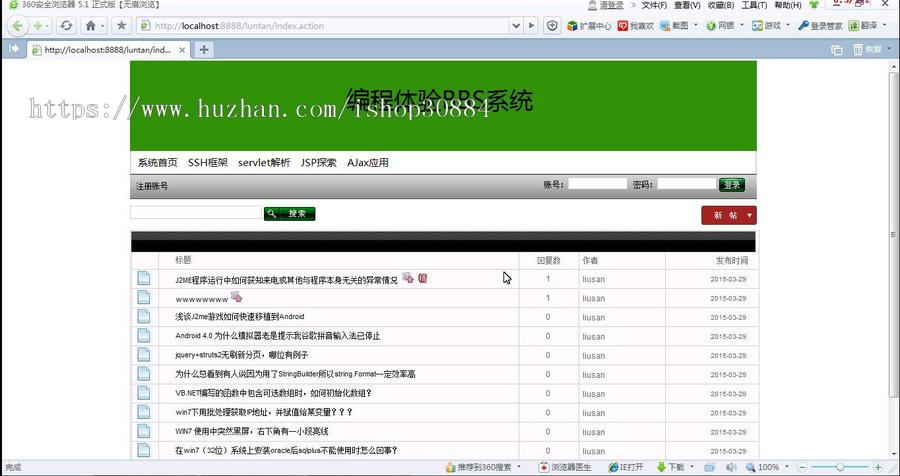Open 登录管家 login manager

(820, 26)
